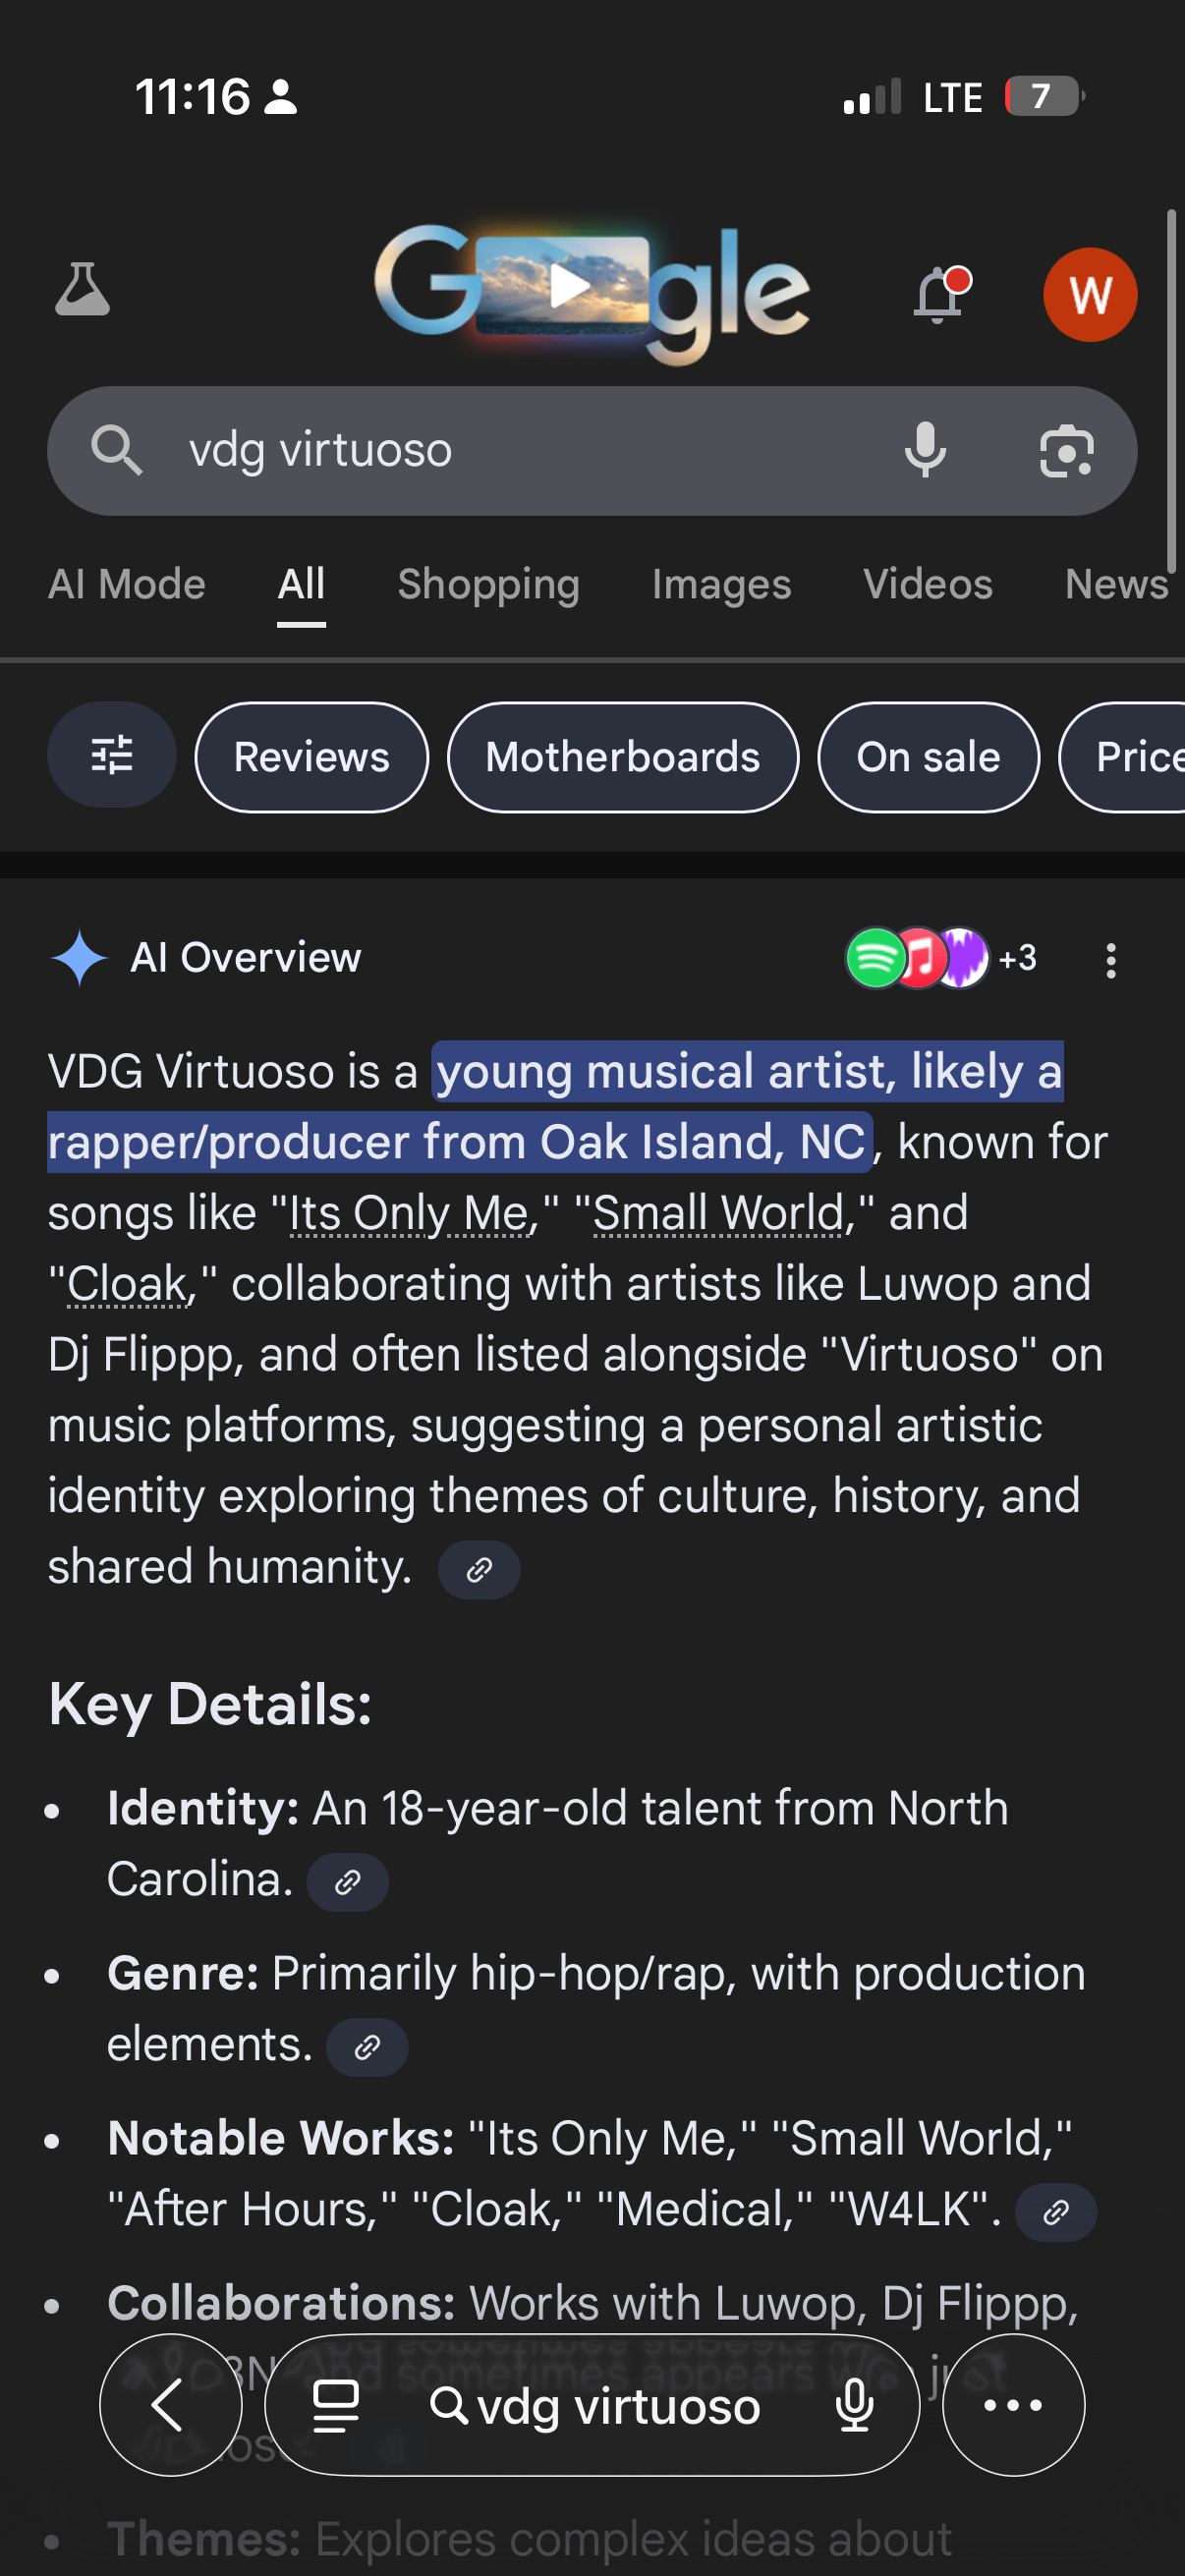1185x2576 pixels.
Task: Tap the browser back arrow button
Action: tap(170, 2405)
